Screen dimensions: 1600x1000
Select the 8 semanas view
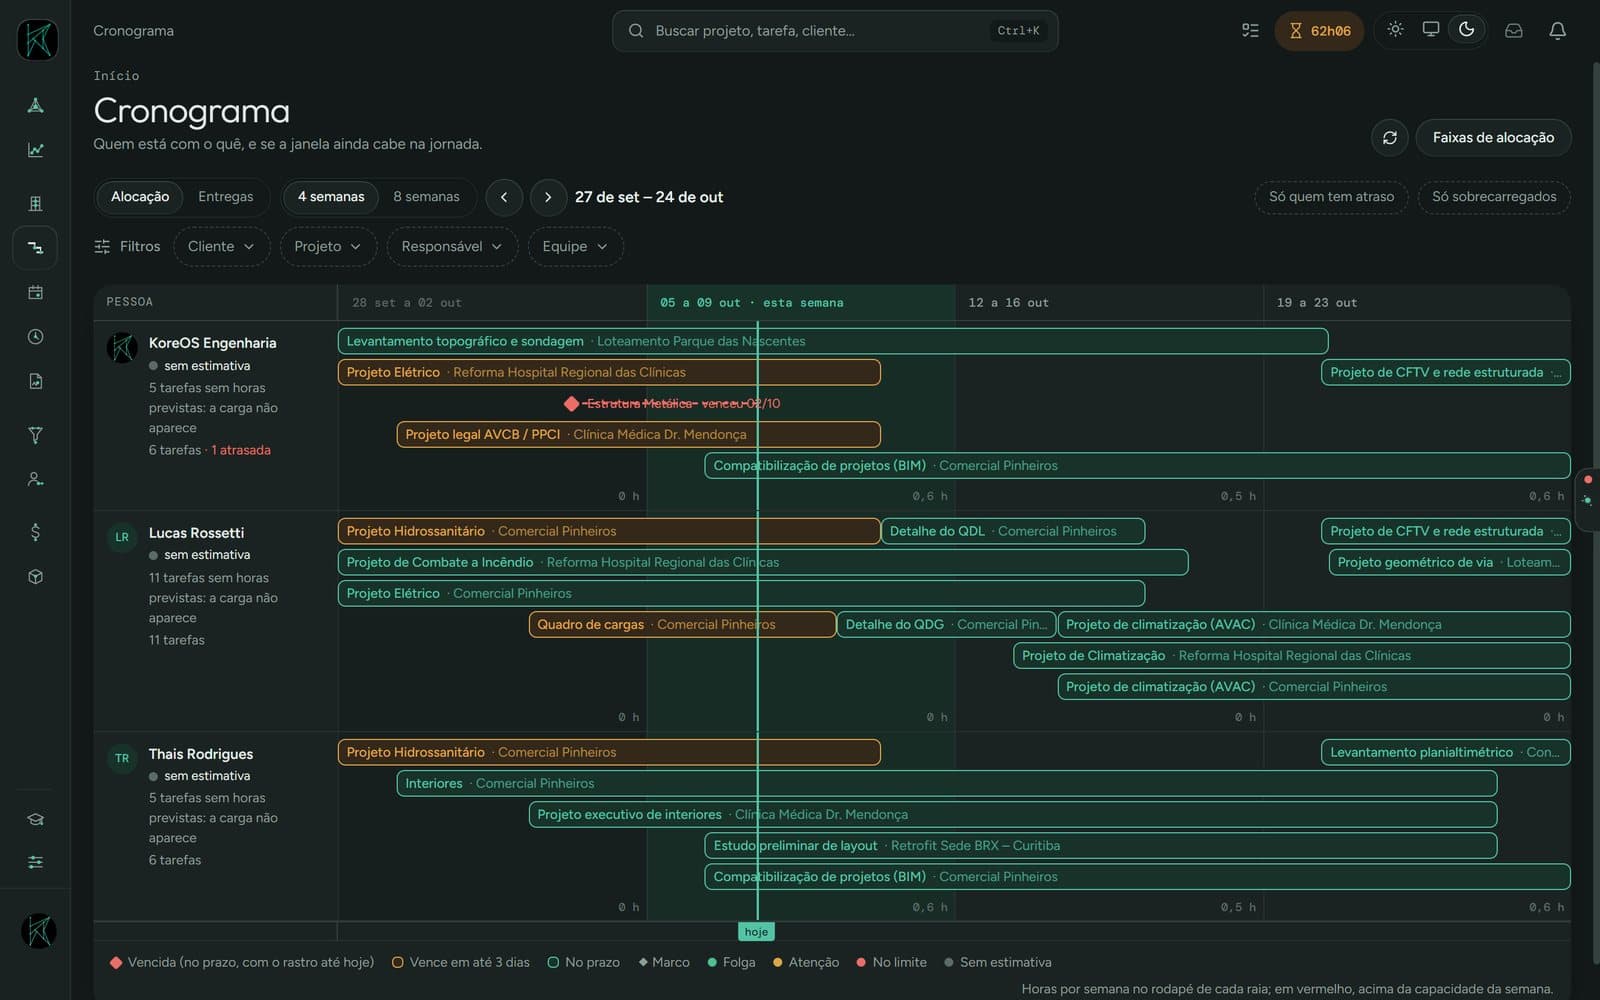[x=426, y=197]
